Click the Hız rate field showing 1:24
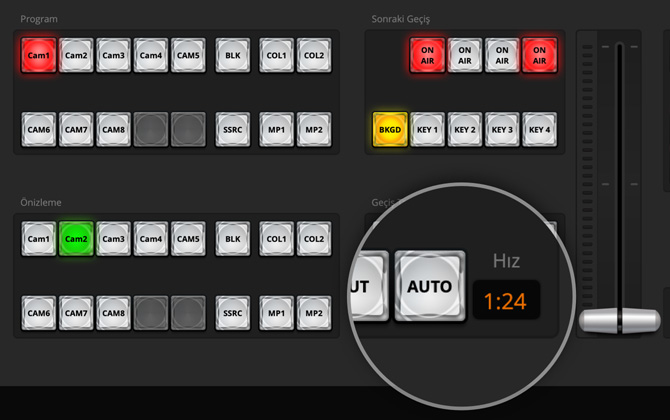 505,300
